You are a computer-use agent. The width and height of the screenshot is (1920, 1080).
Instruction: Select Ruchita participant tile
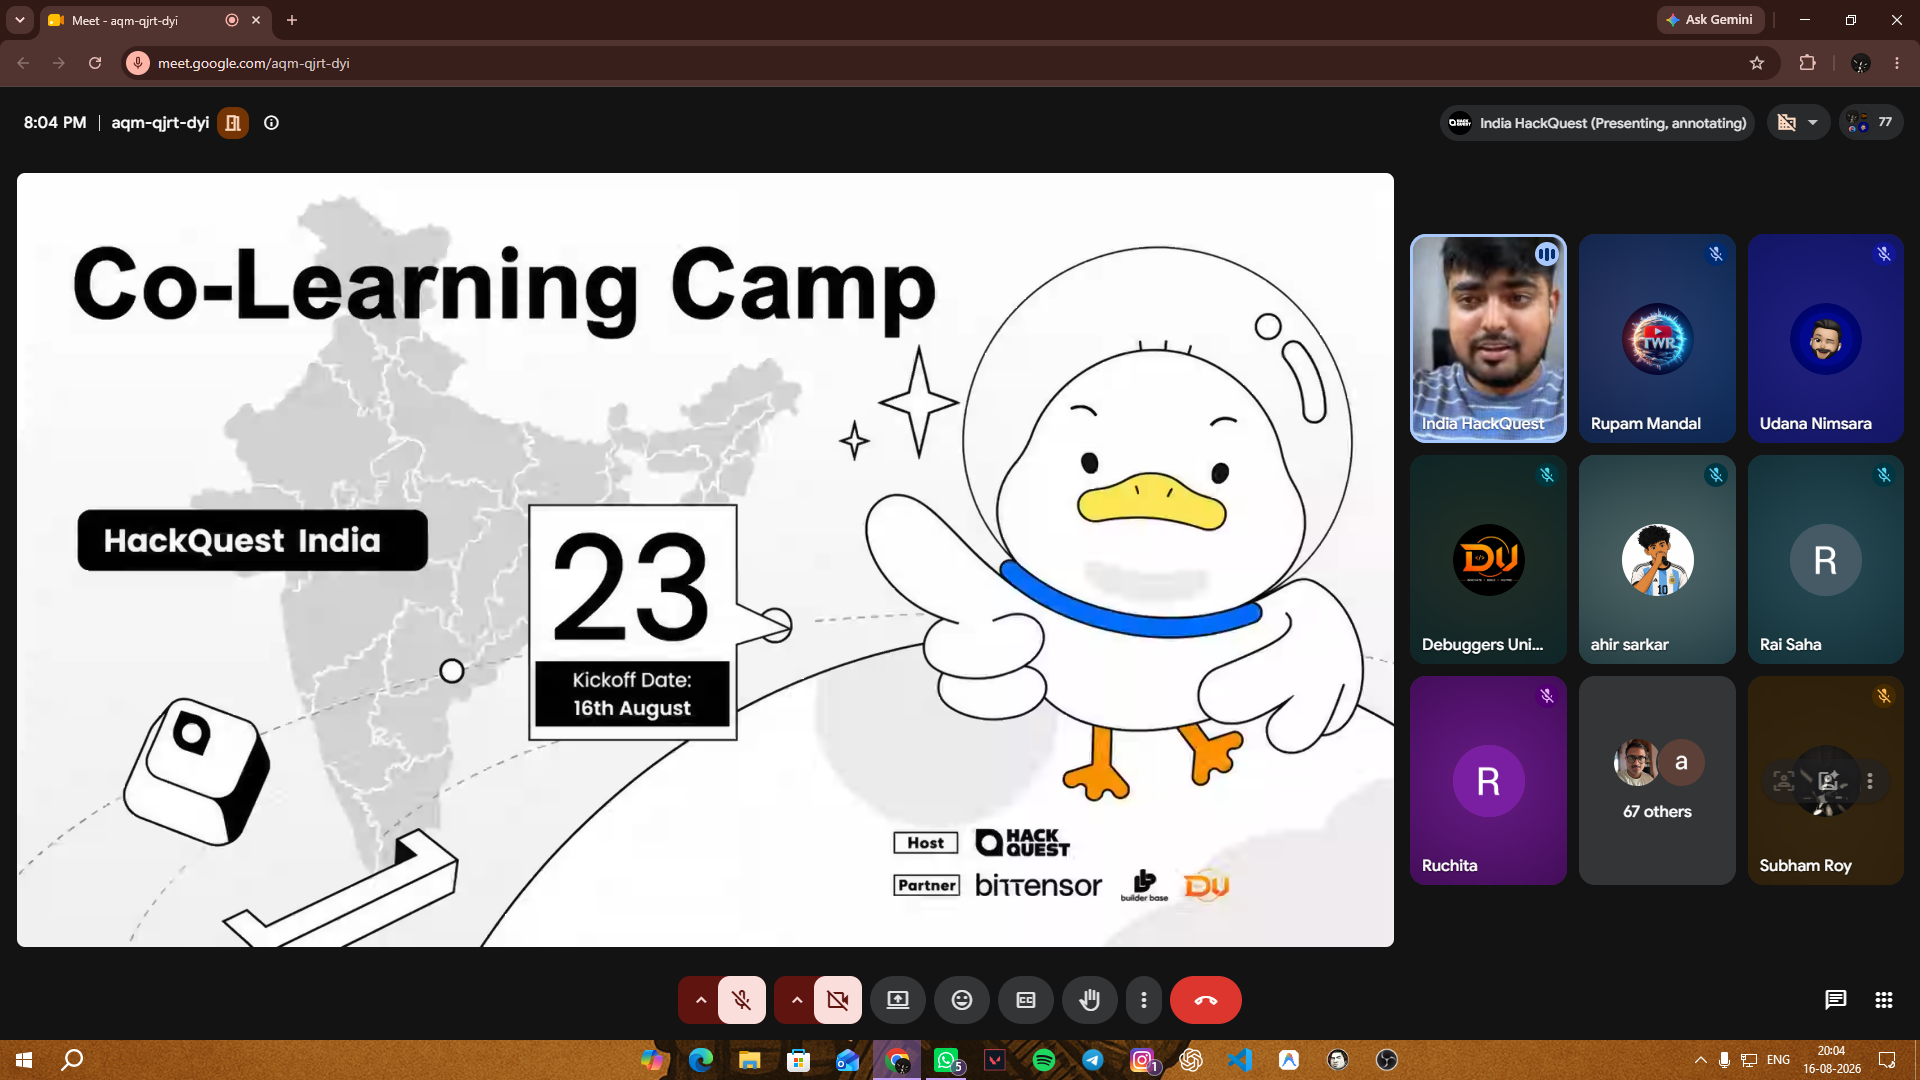1488,780
